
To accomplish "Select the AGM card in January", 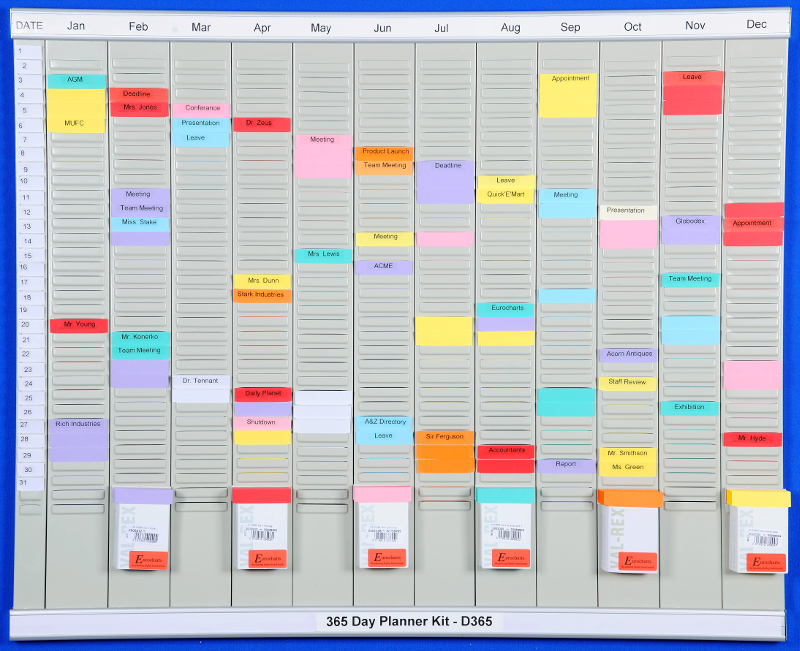I will (76, 80).
